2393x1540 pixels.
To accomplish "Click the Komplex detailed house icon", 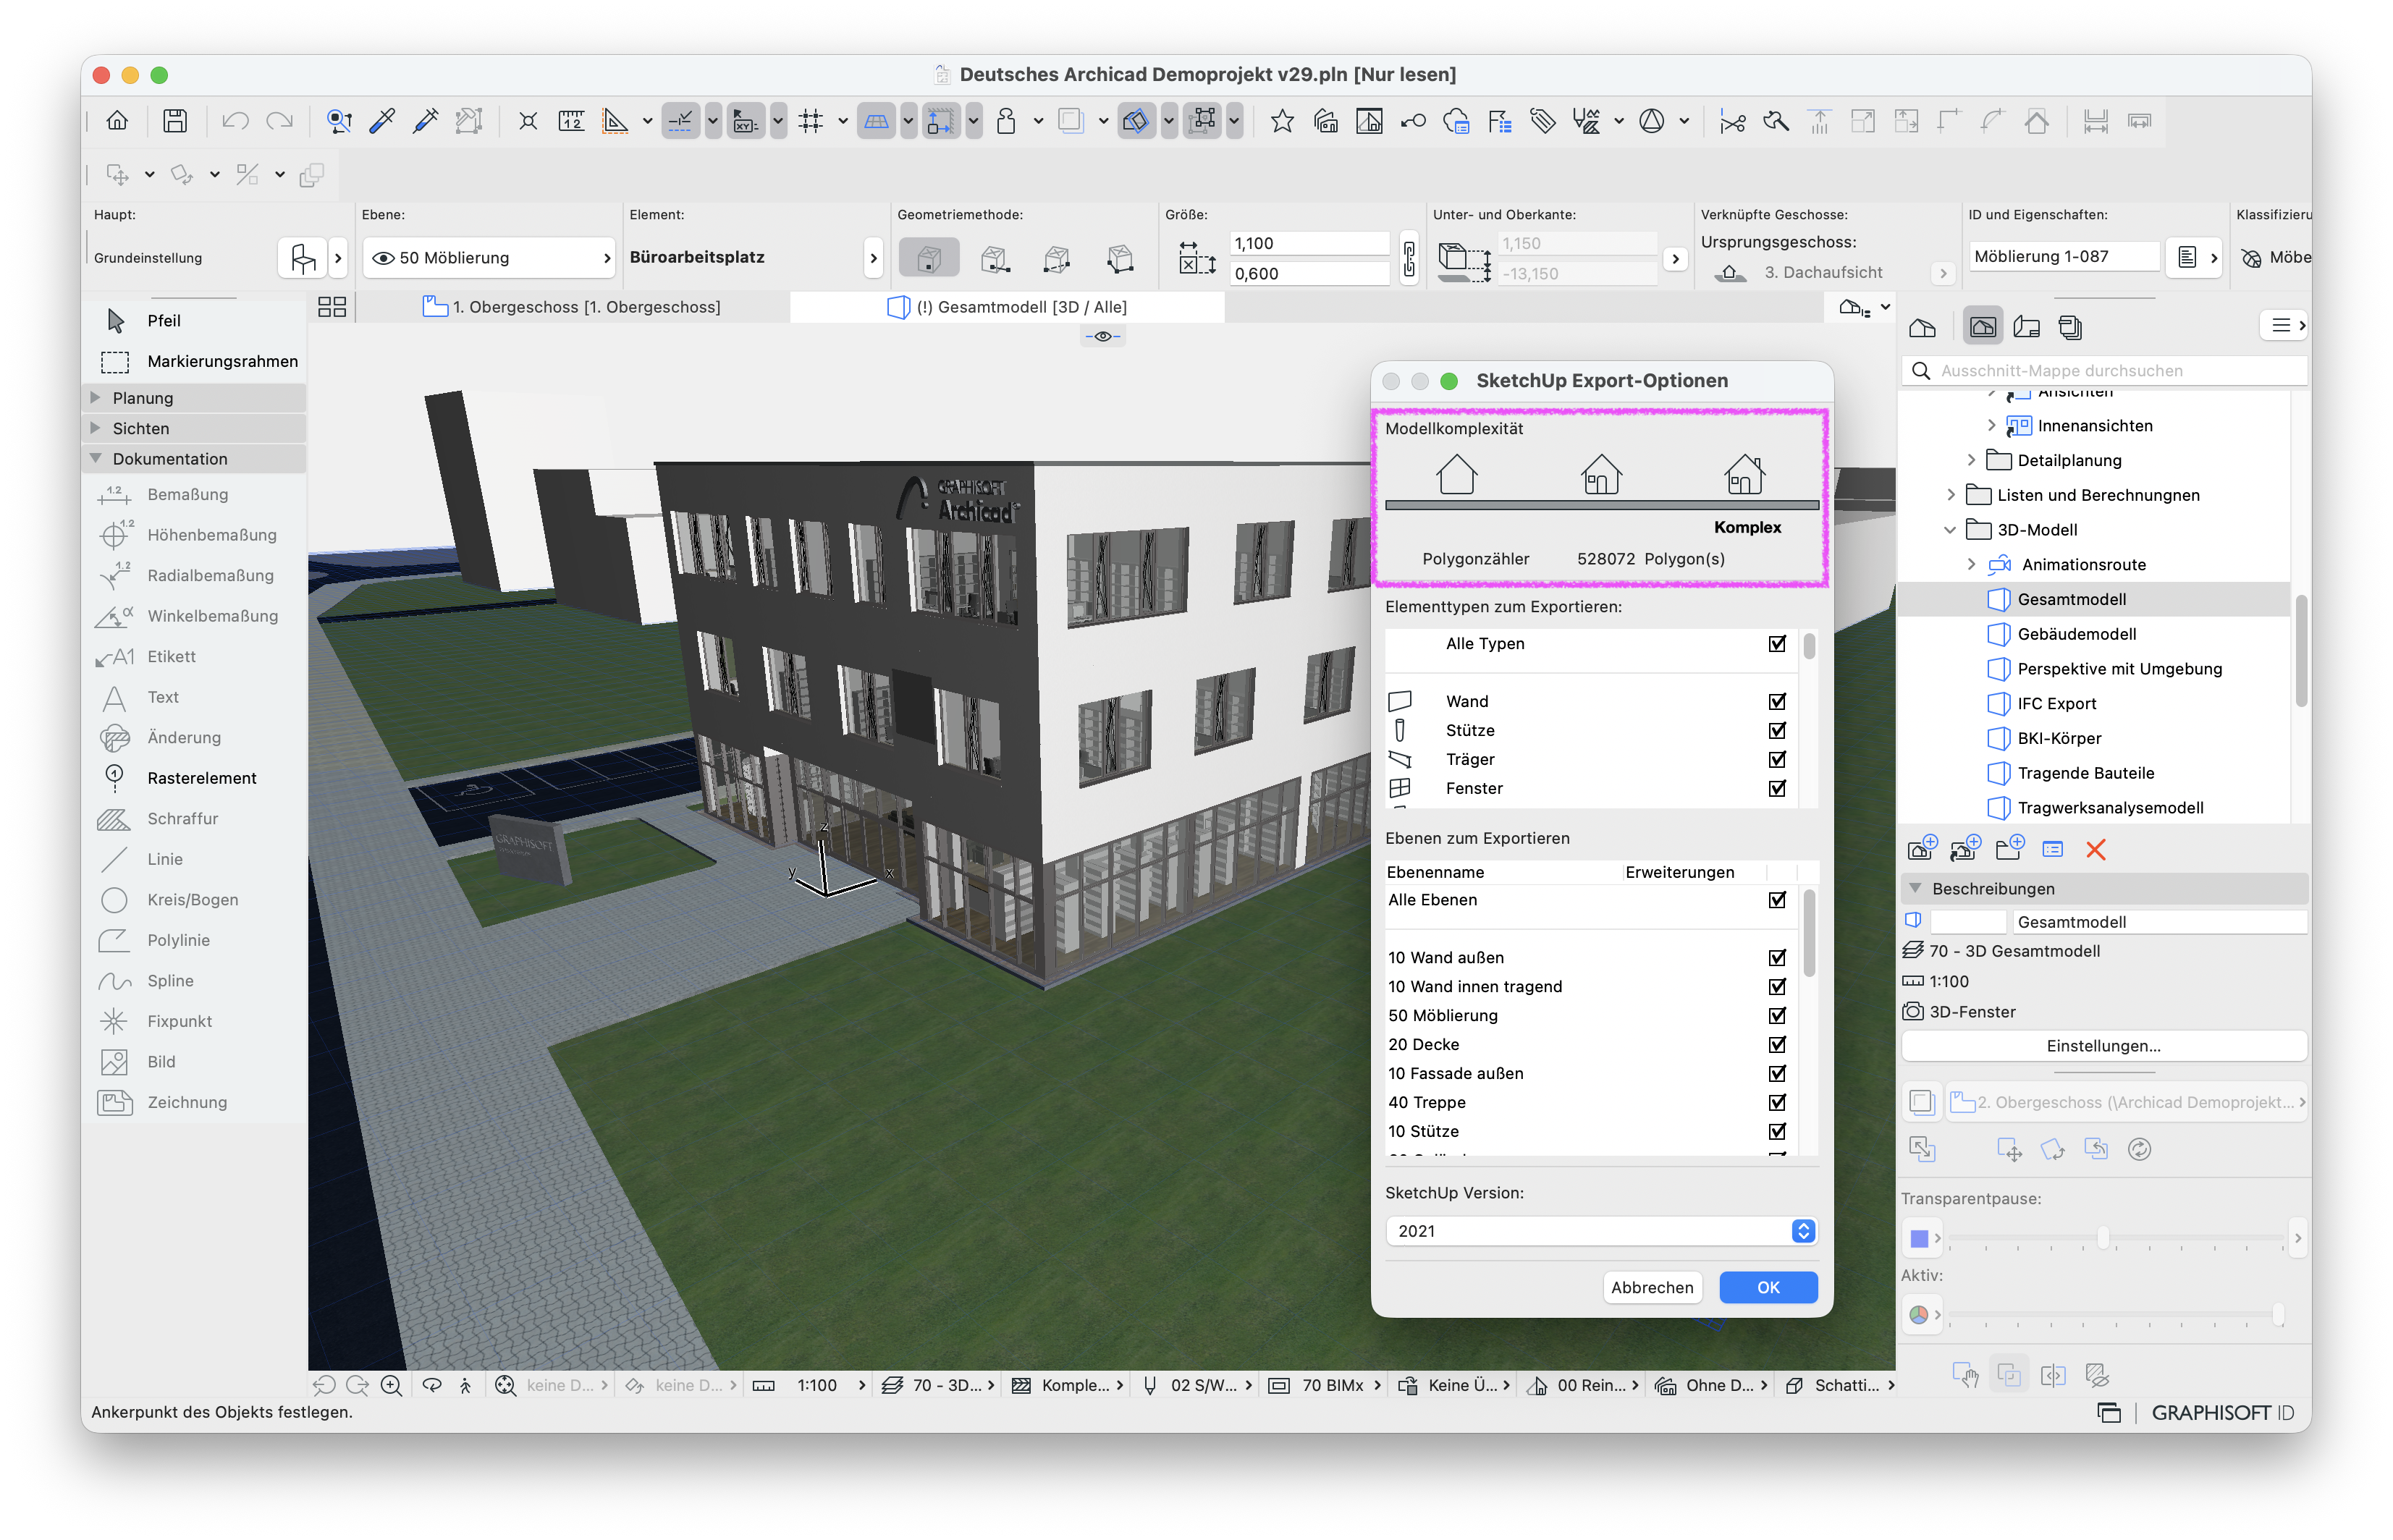I will click(x=1744, y=474).
